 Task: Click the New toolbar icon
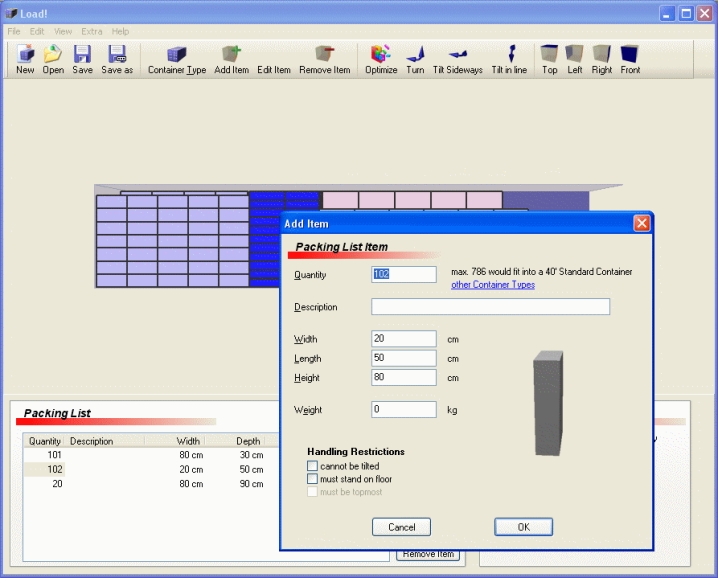25,59
